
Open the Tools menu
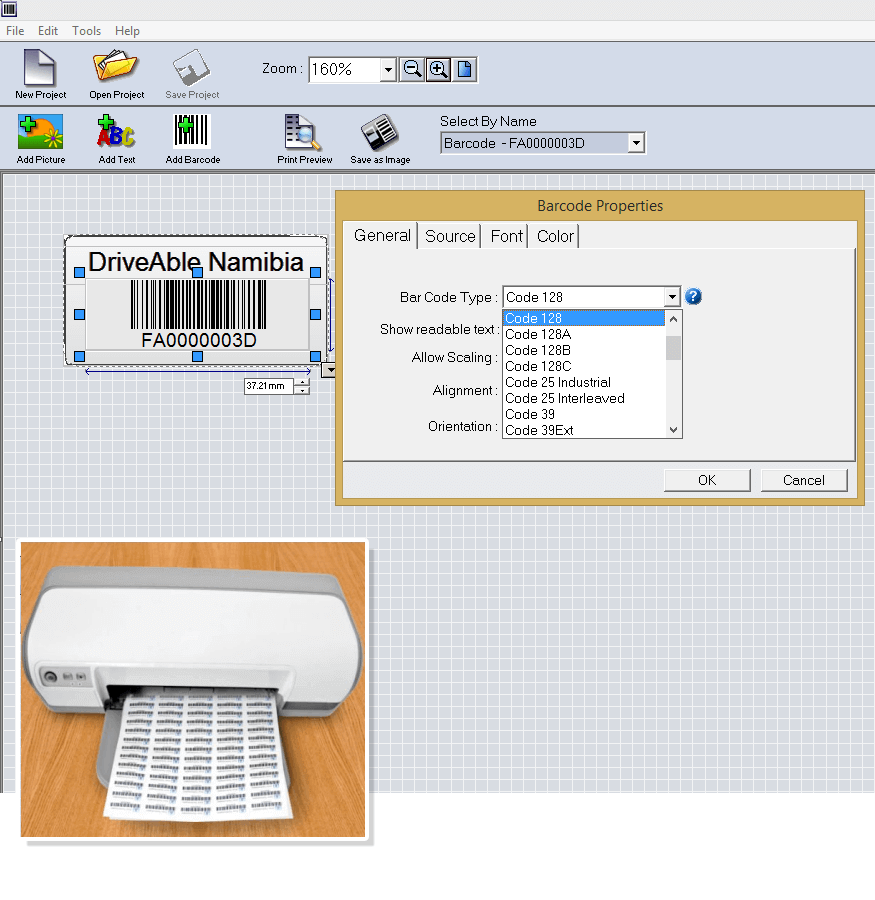point(86,31)
